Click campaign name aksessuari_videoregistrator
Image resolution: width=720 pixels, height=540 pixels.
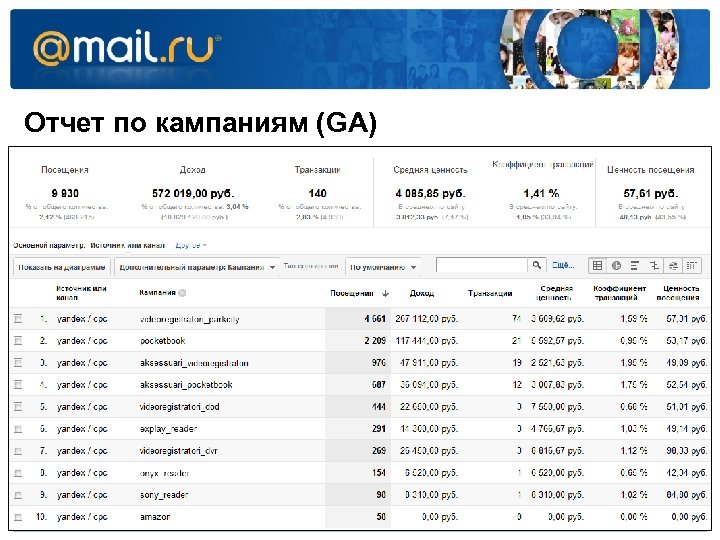(194, 363)
